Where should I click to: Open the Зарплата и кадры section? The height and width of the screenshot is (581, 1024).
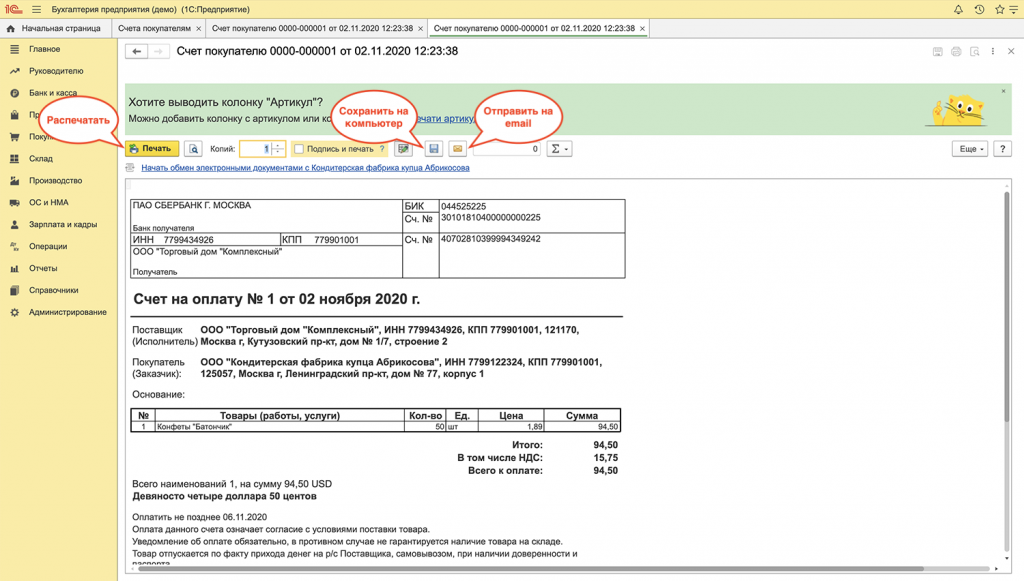click(63, 224)
